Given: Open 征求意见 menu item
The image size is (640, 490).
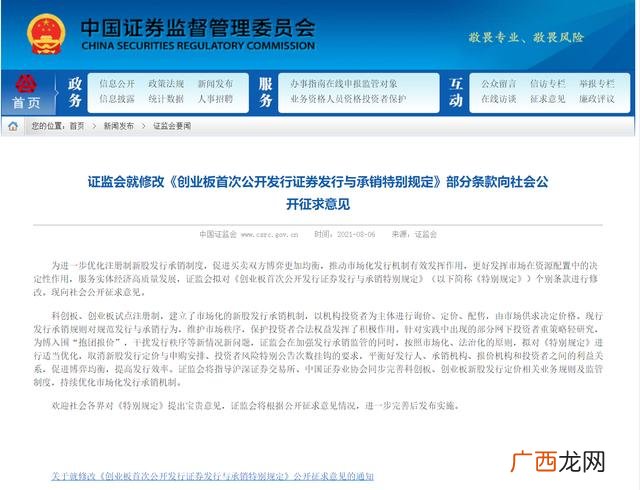Looking at the screenshot, I should click(x=547, y=99).
